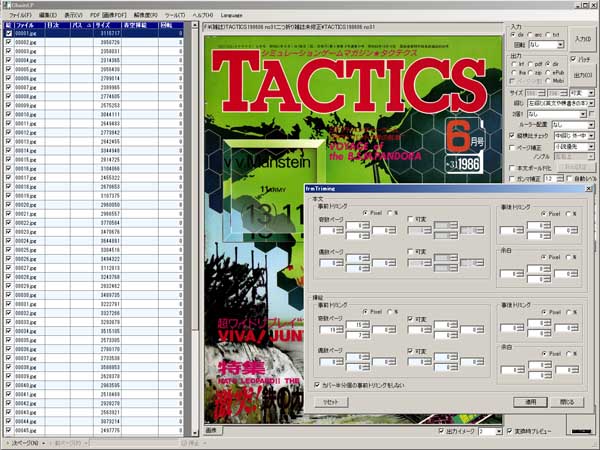Open the ルーラー配置 dropdown
The height and width of the screenshot is (450, 600).
591,125
